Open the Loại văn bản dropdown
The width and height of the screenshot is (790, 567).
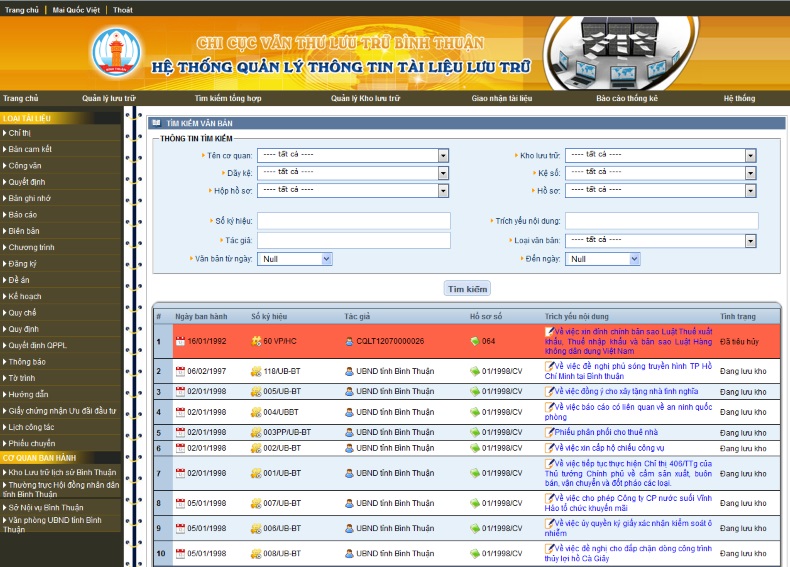coord(749,241)
